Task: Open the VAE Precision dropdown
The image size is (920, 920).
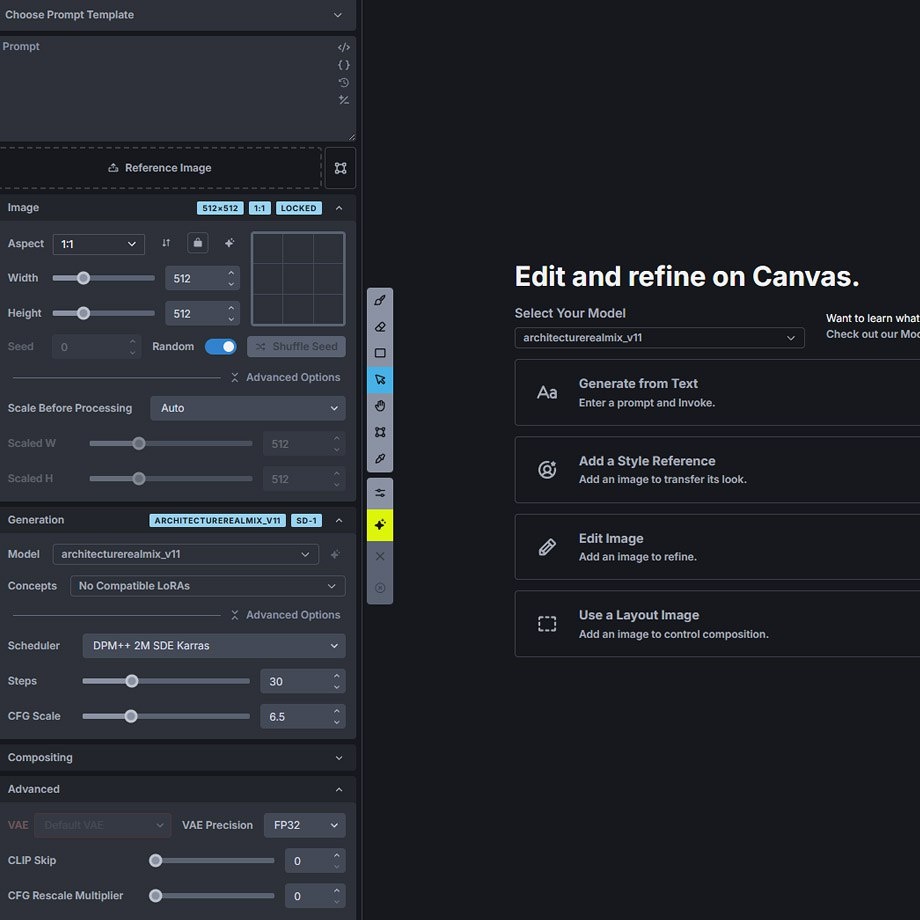Action: click(x=305, y=826)
